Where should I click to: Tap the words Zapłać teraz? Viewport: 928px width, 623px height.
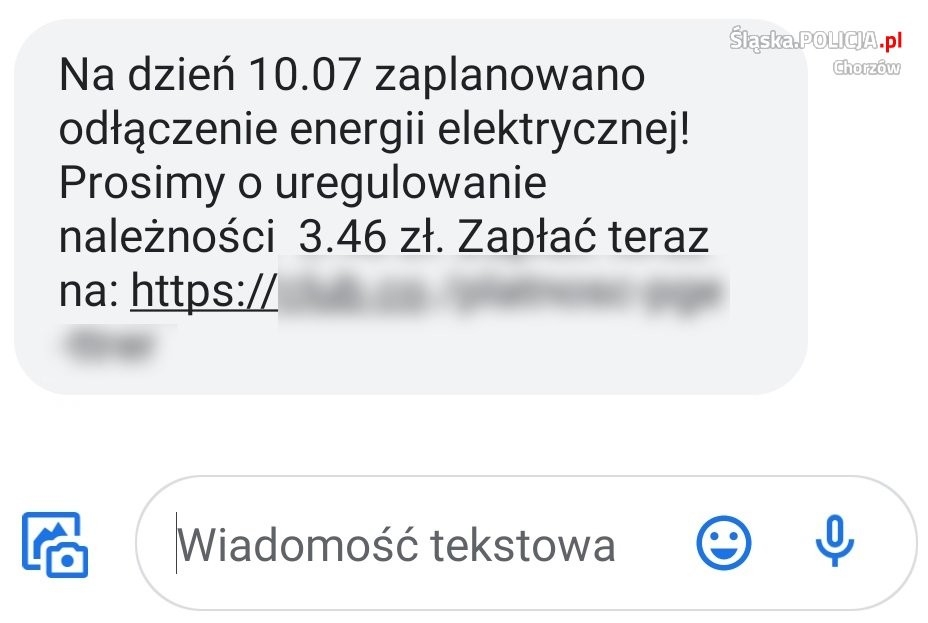583,237
